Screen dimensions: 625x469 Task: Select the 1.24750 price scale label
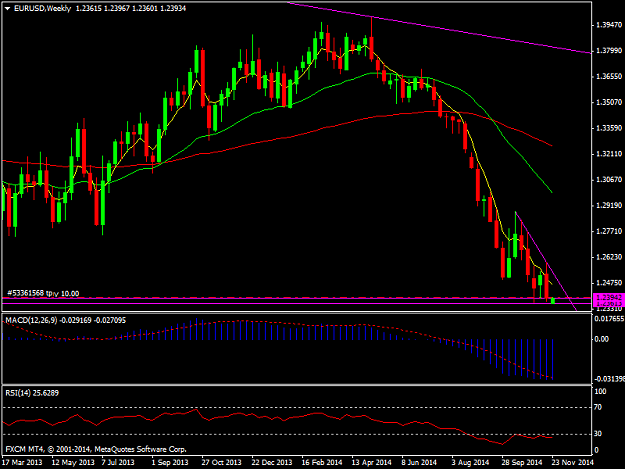pos(608,283)
